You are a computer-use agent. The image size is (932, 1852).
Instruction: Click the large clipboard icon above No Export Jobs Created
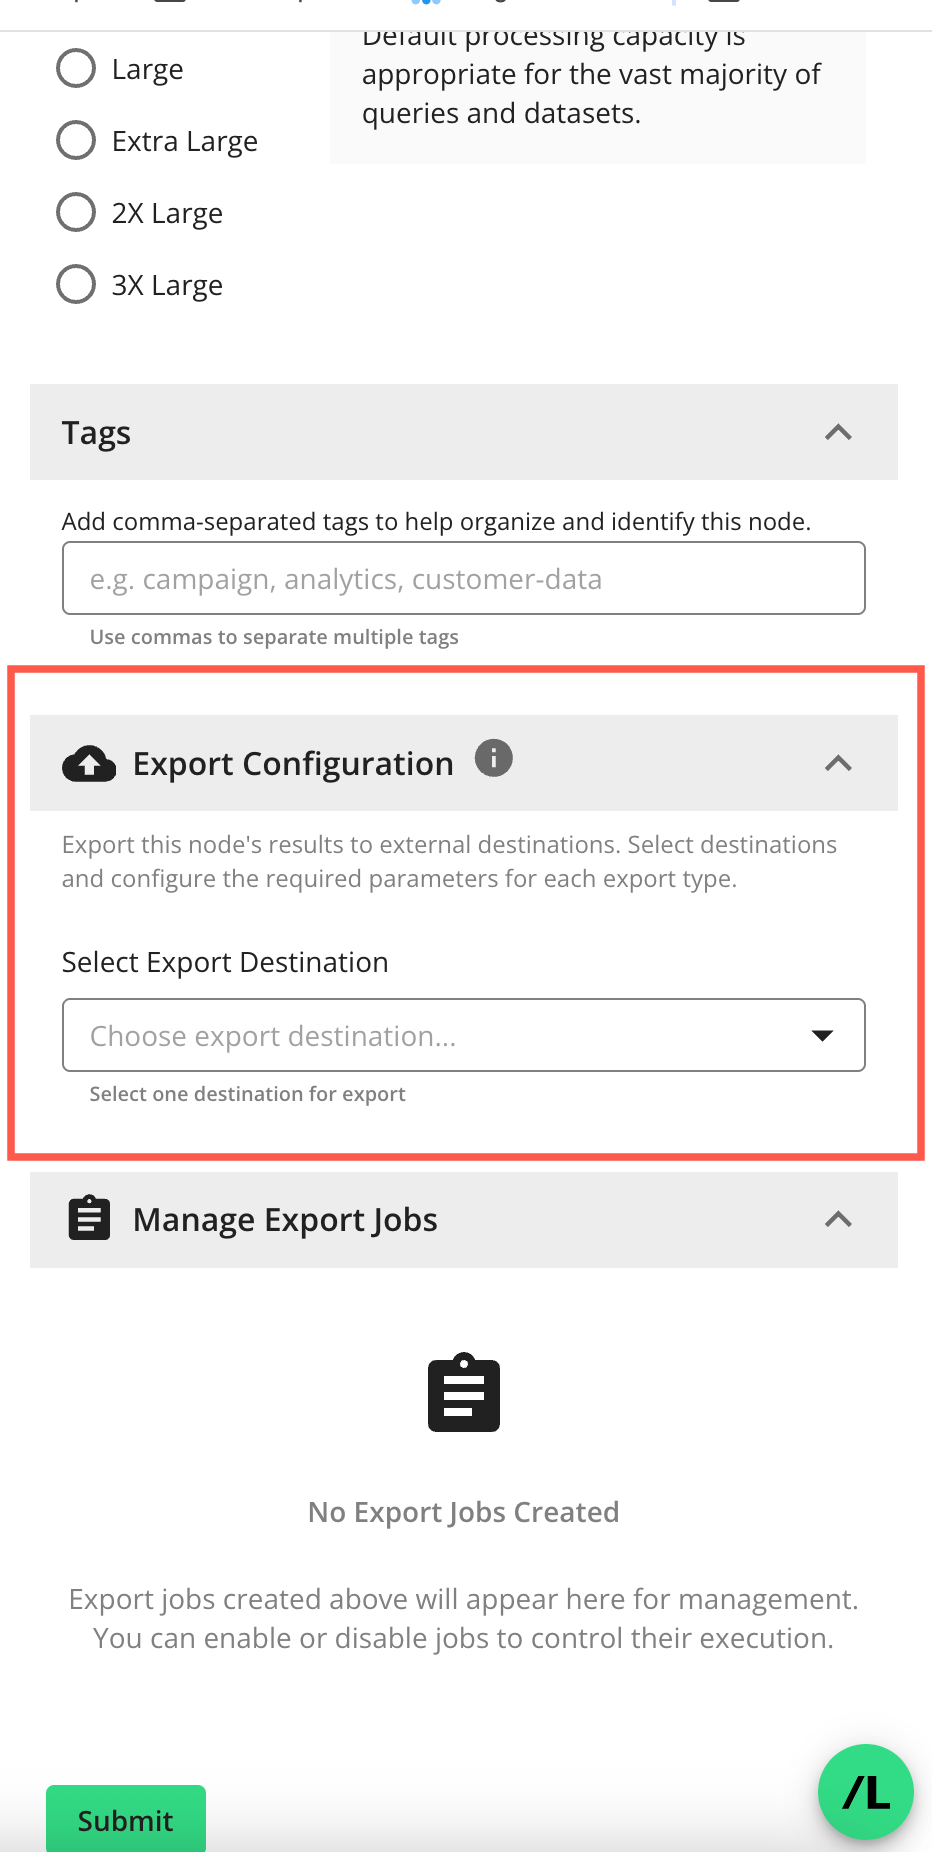point(463,1393)
